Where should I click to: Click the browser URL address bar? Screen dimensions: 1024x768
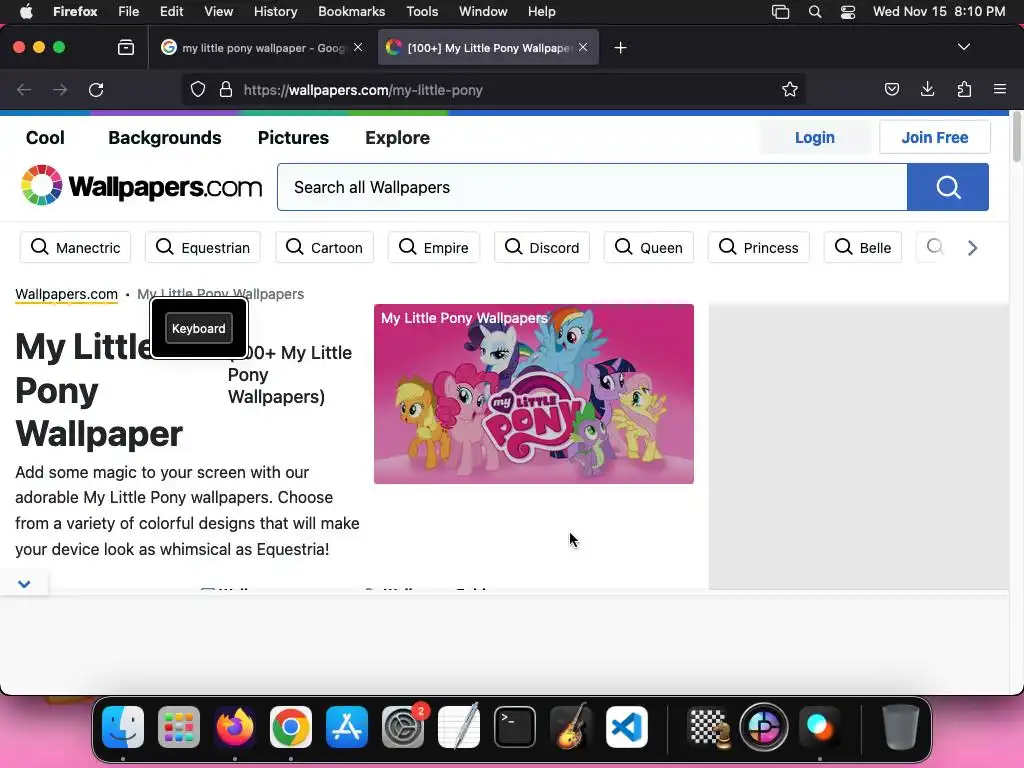tap(493, 89)
